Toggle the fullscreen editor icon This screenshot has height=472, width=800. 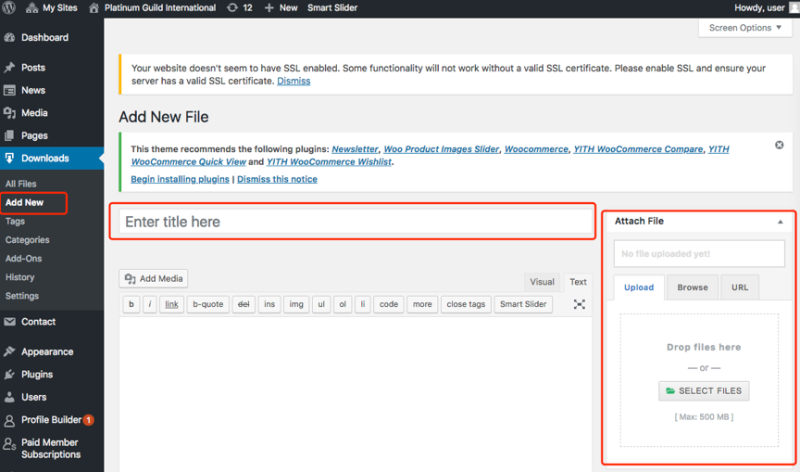click(579, 304)
